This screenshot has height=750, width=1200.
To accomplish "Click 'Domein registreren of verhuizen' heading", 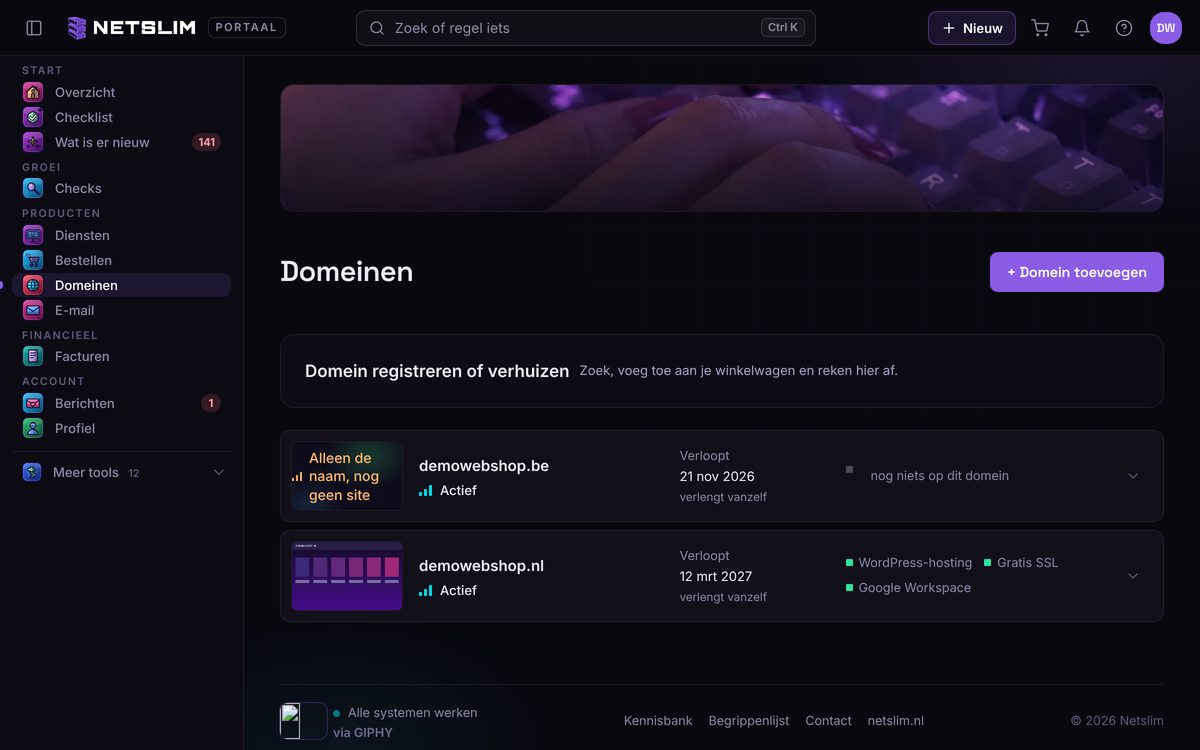I will 437,371.
